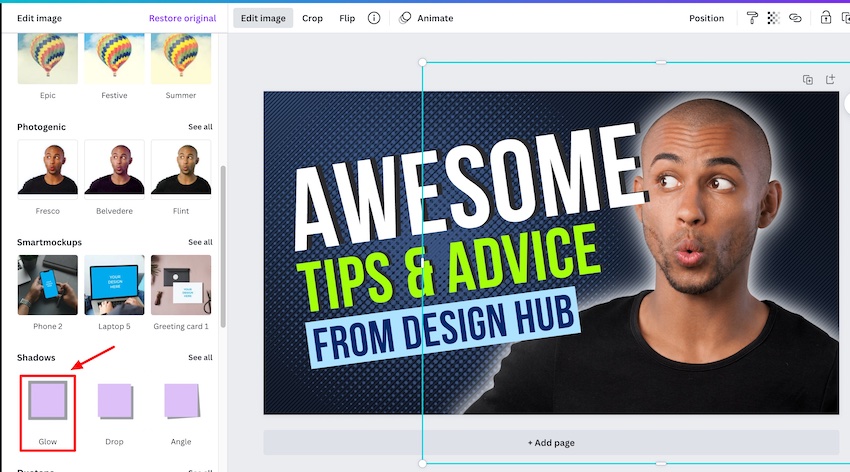
Task: Select the Crop option
Action: [312, 18]
